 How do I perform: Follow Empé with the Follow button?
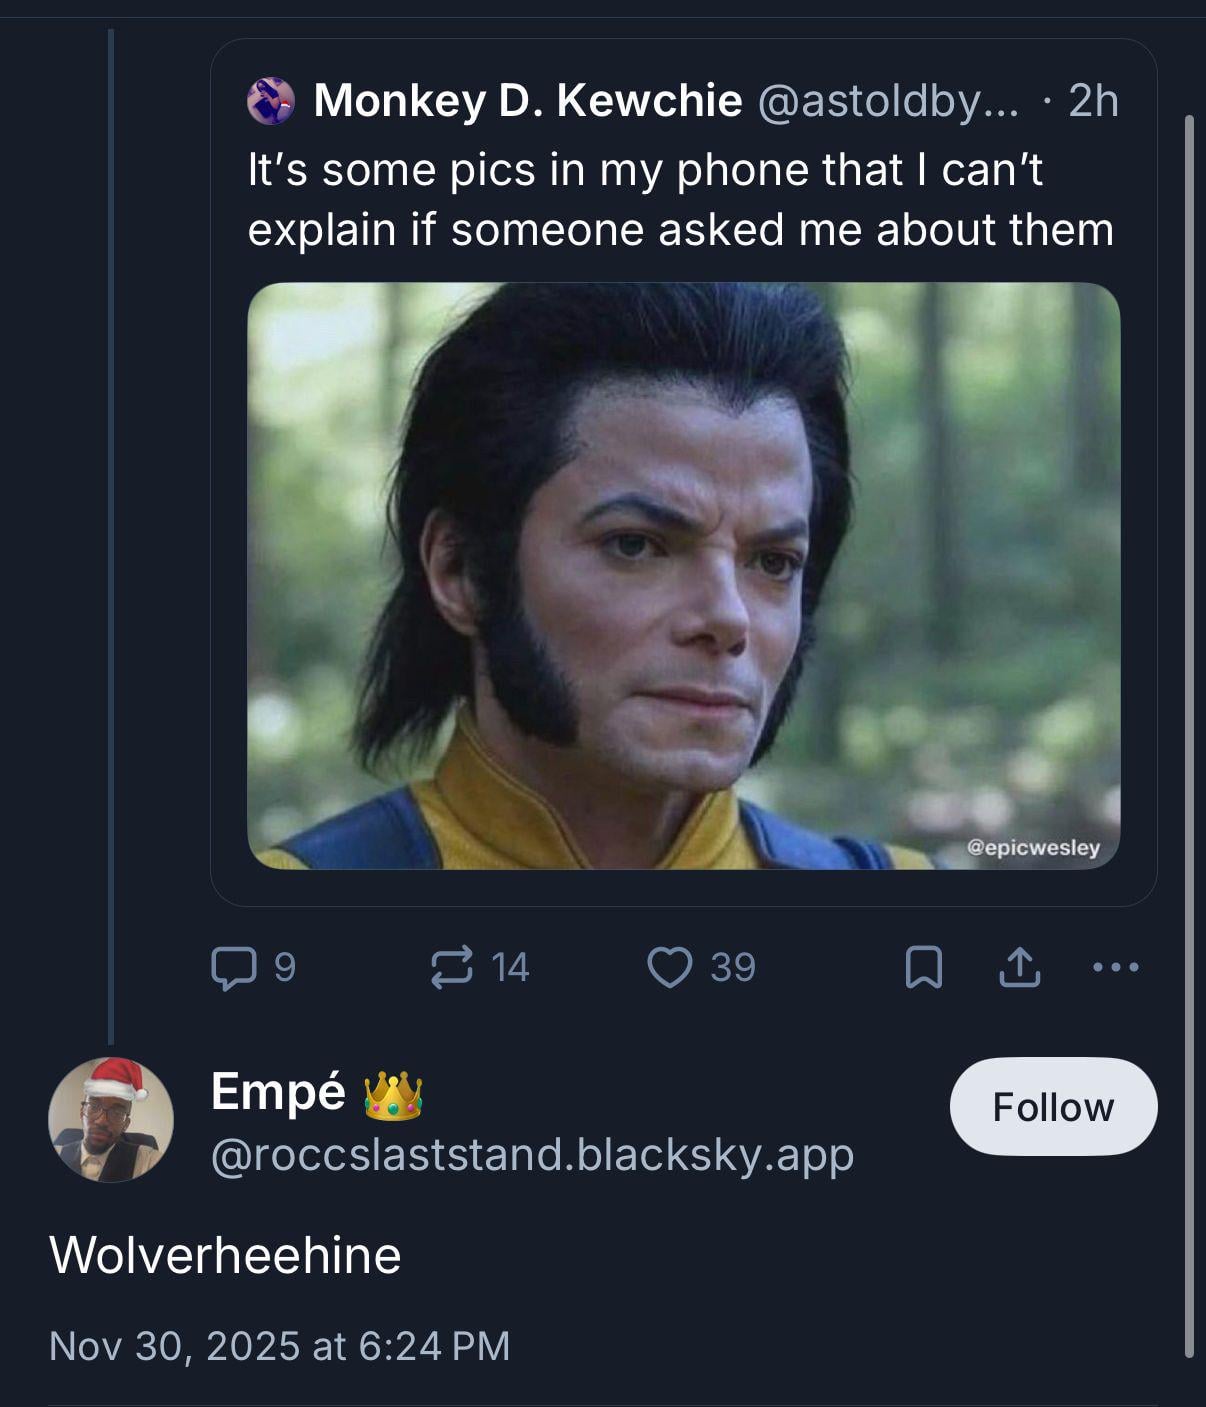point(1053,1106)
